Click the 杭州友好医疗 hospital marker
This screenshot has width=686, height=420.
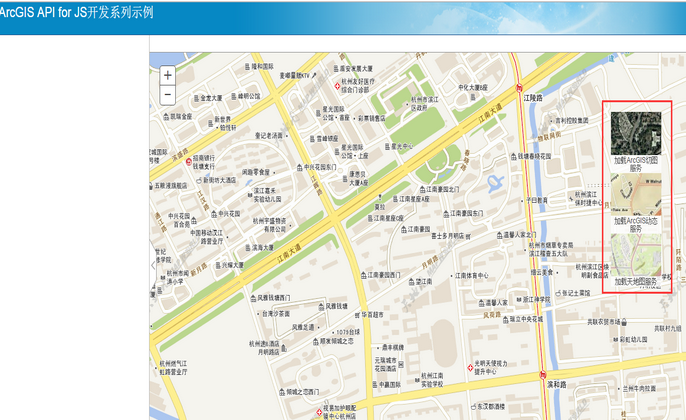tap(337, 86)
